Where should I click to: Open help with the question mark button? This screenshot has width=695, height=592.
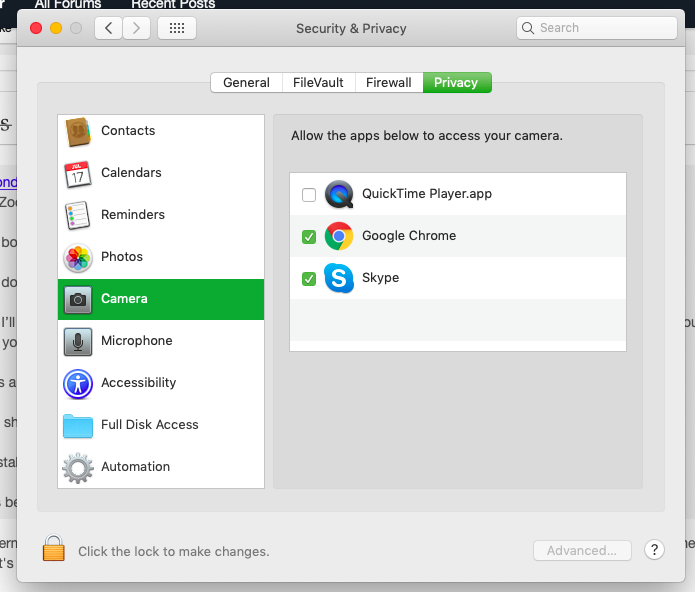(x=654, y=550)
